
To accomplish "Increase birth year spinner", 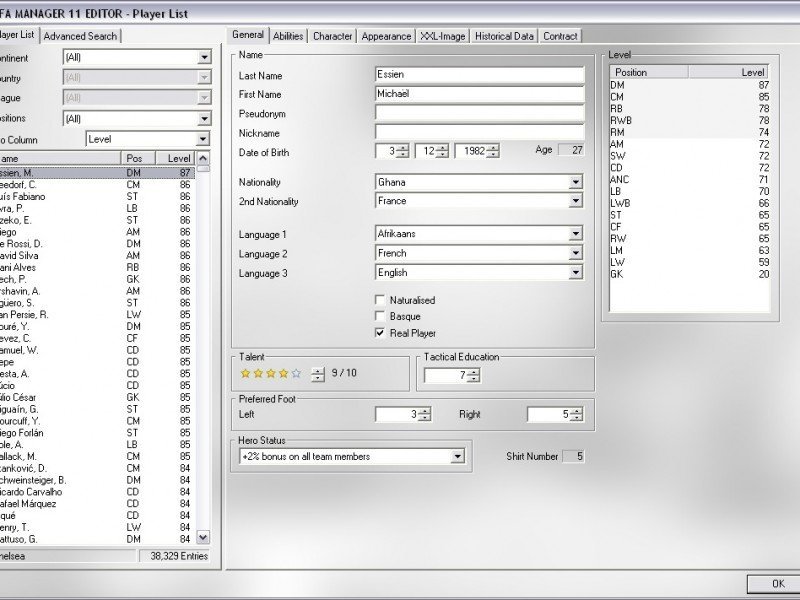I will click(491, 147).
